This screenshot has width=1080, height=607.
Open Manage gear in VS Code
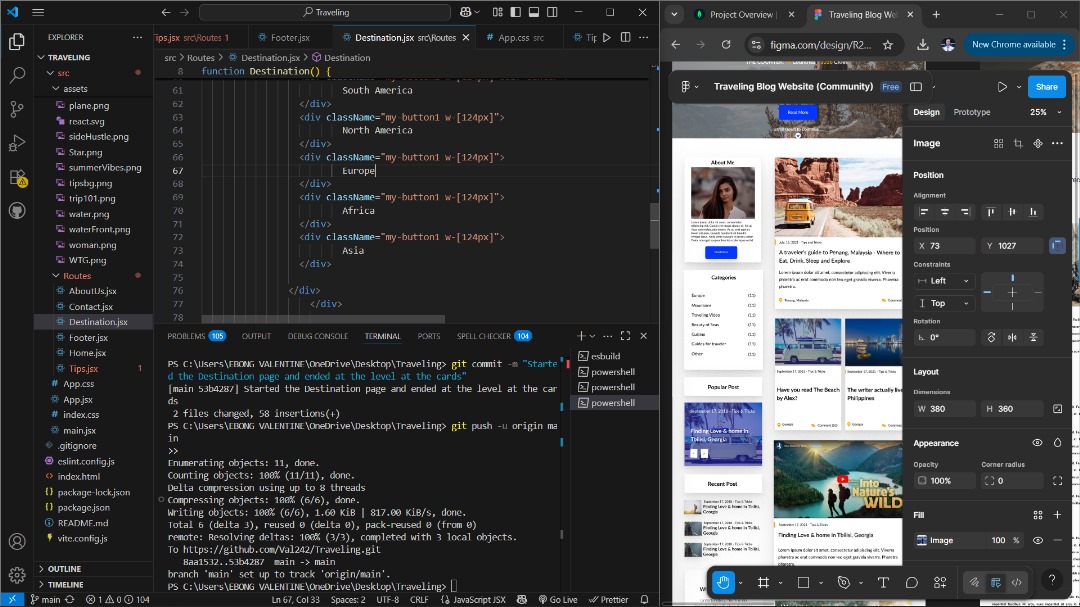click(x=17, y=575)
